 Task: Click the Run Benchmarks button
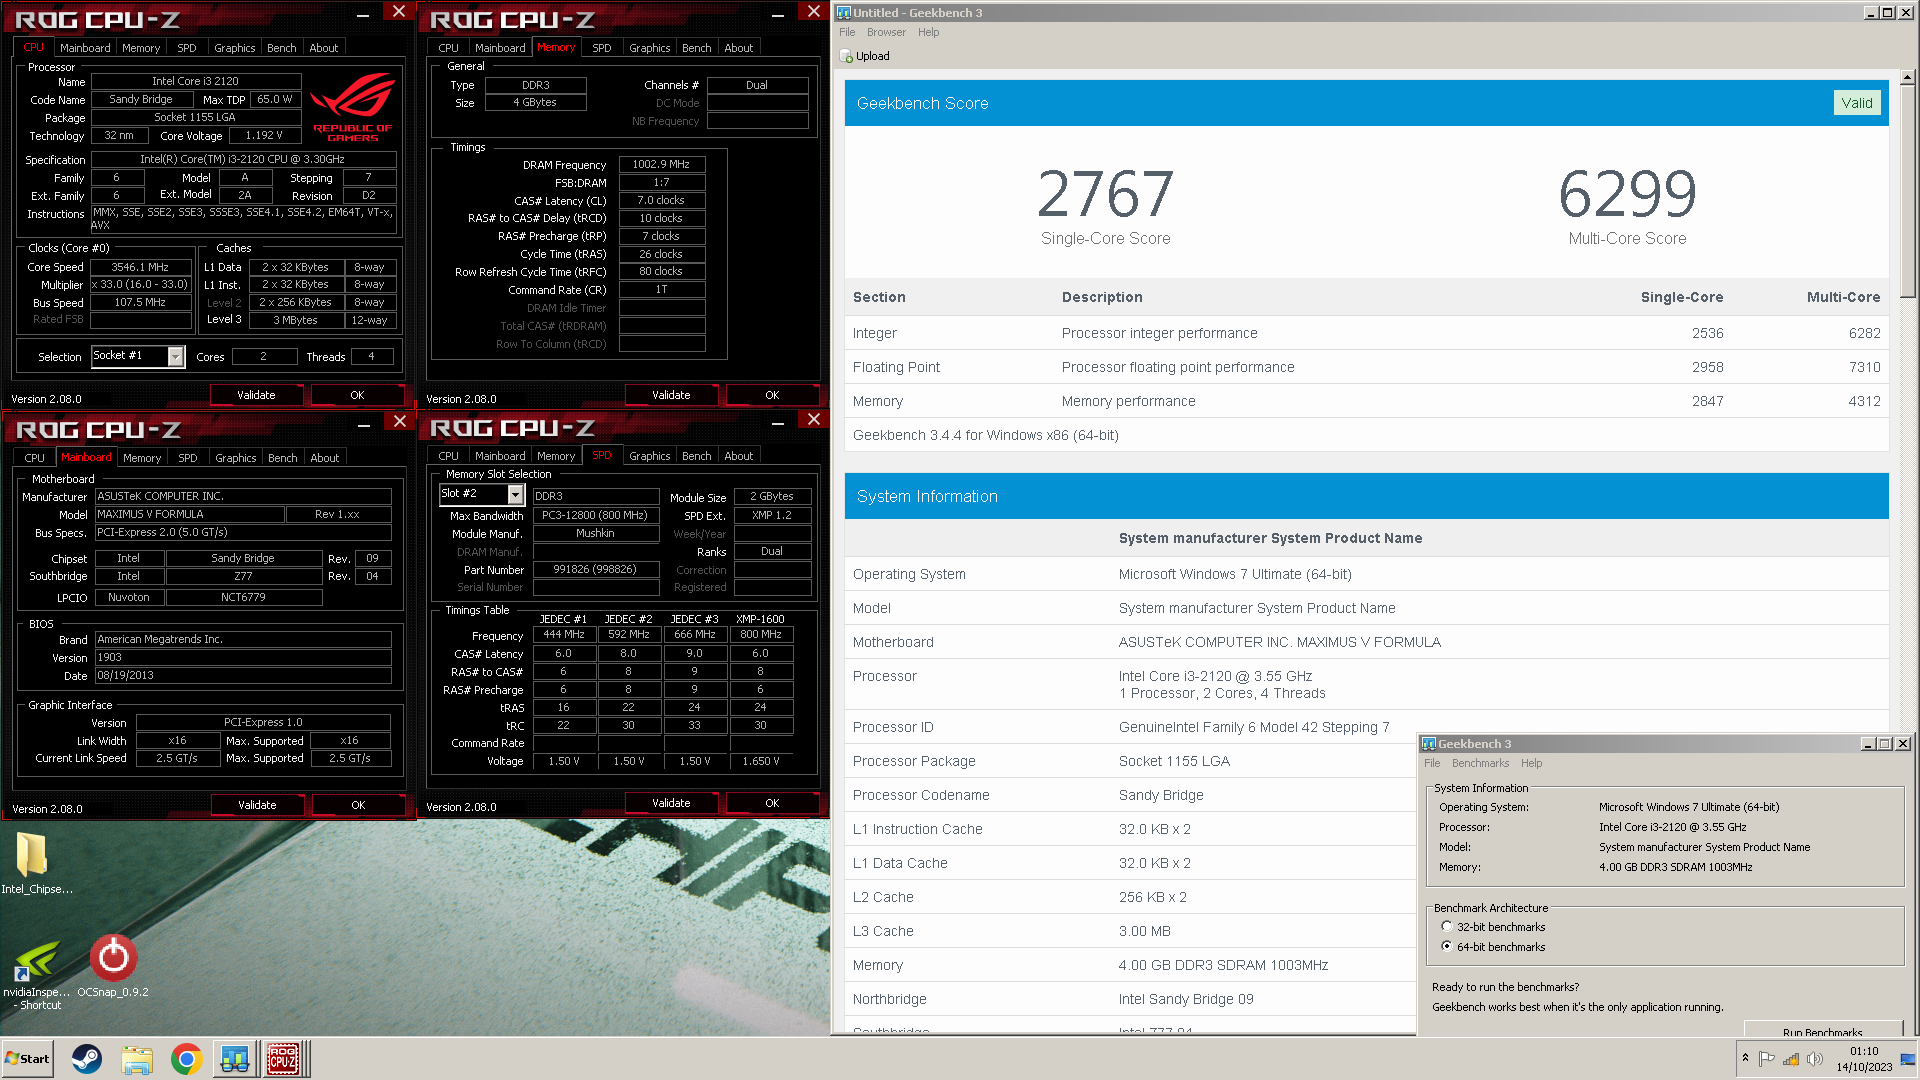[x=1822, y=1030]
